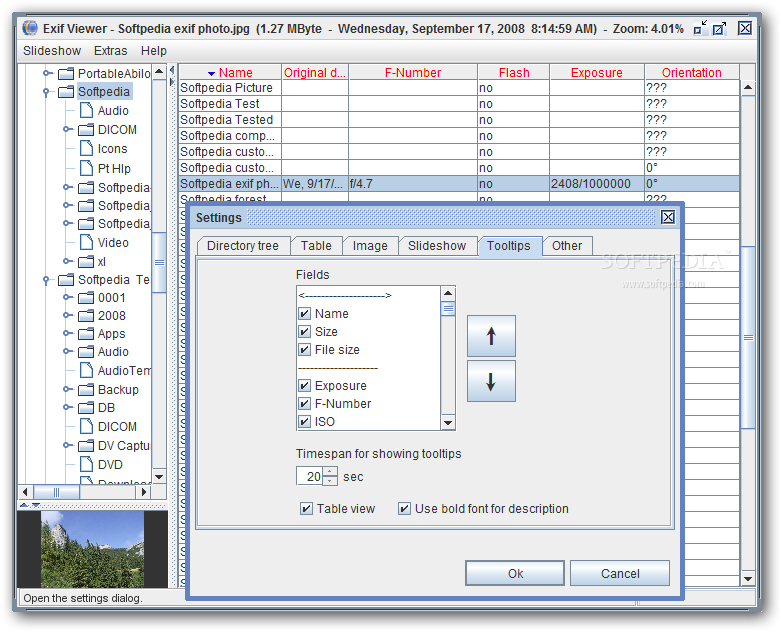Toggle the Table view checkbox
Screen dimensions: 782x632
pyautogui.click(x=306, y=509)
